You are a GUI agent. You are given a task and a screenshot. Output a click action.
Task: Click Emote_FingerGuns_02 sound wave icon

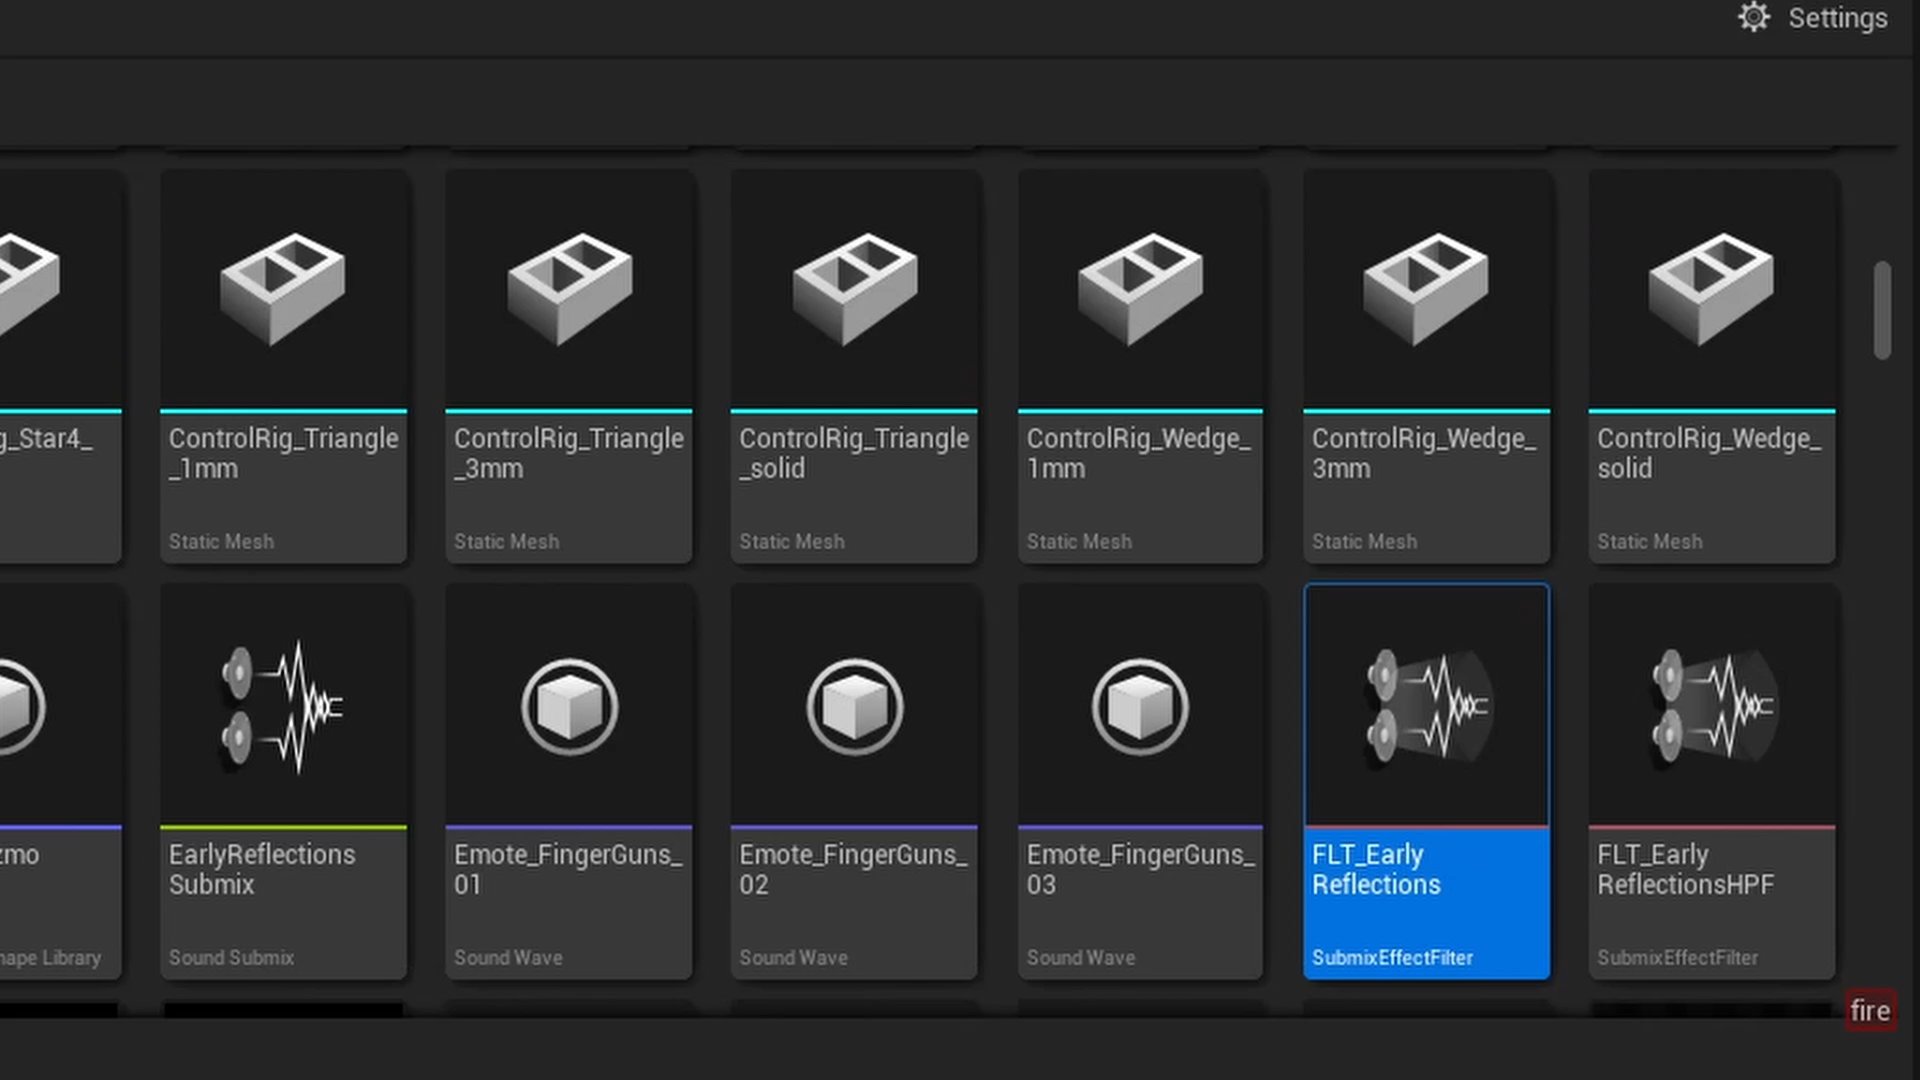coord(854,707)
